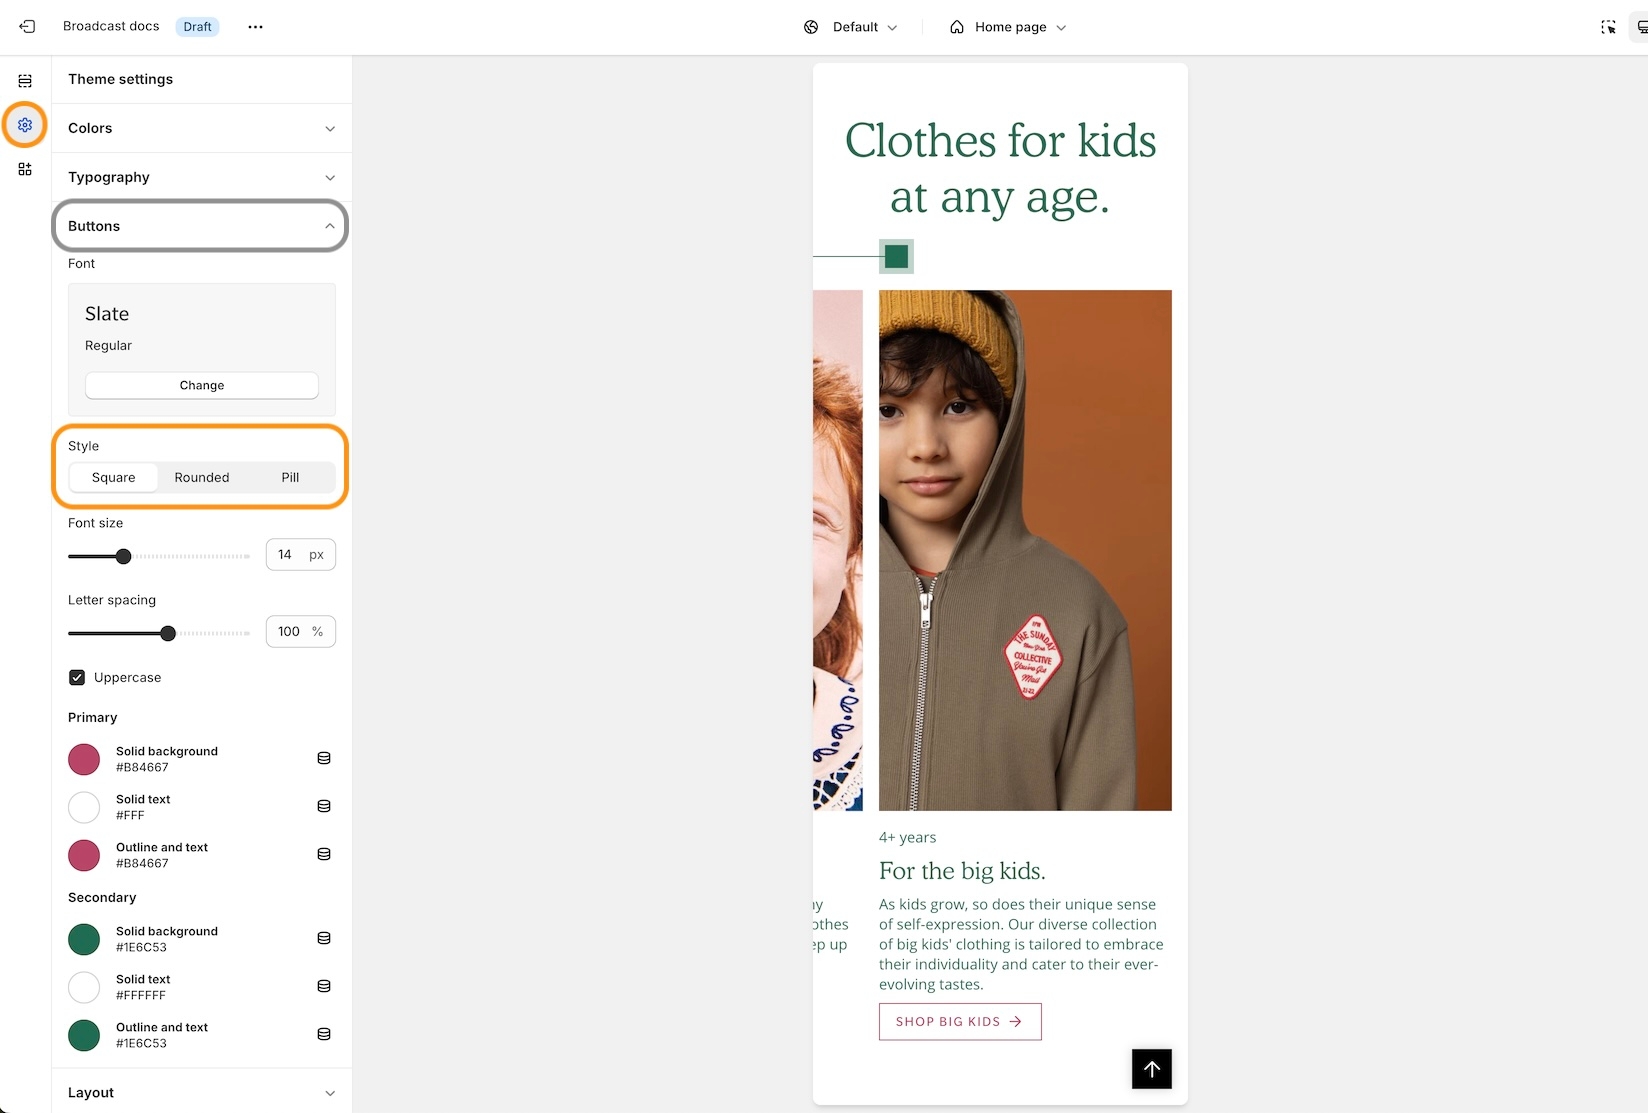Select the Pill button style
Screen dimensions: 1648x1113
coord(290,477)
